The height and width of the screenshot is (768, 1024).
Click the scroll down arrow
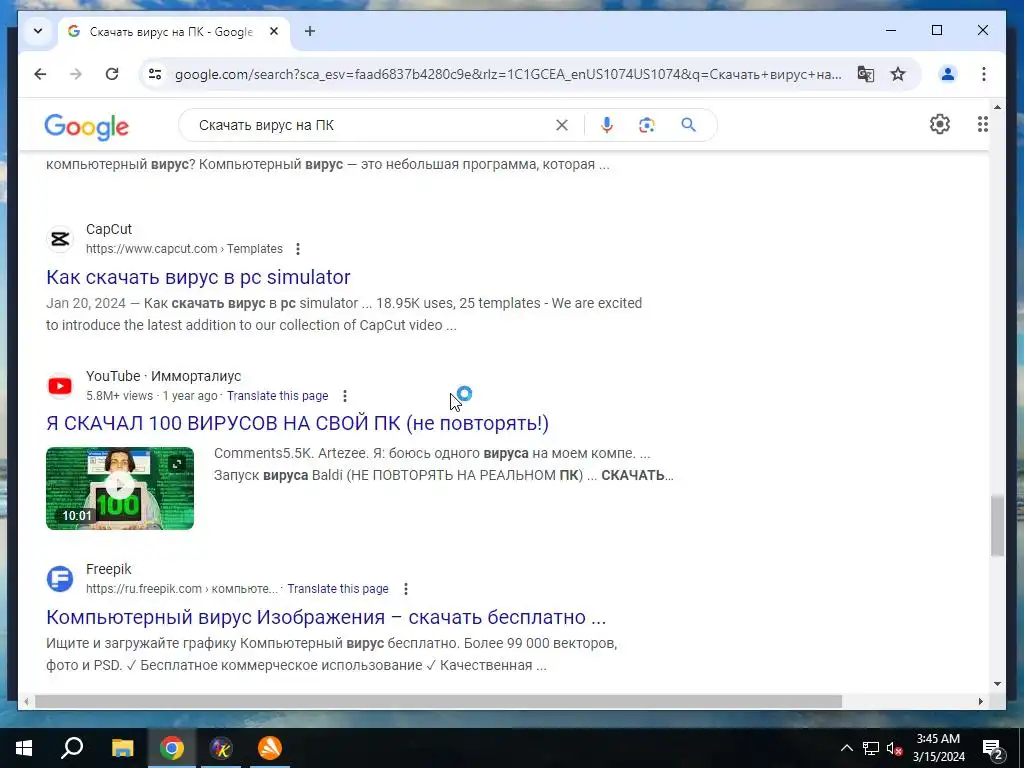point(997,684)
